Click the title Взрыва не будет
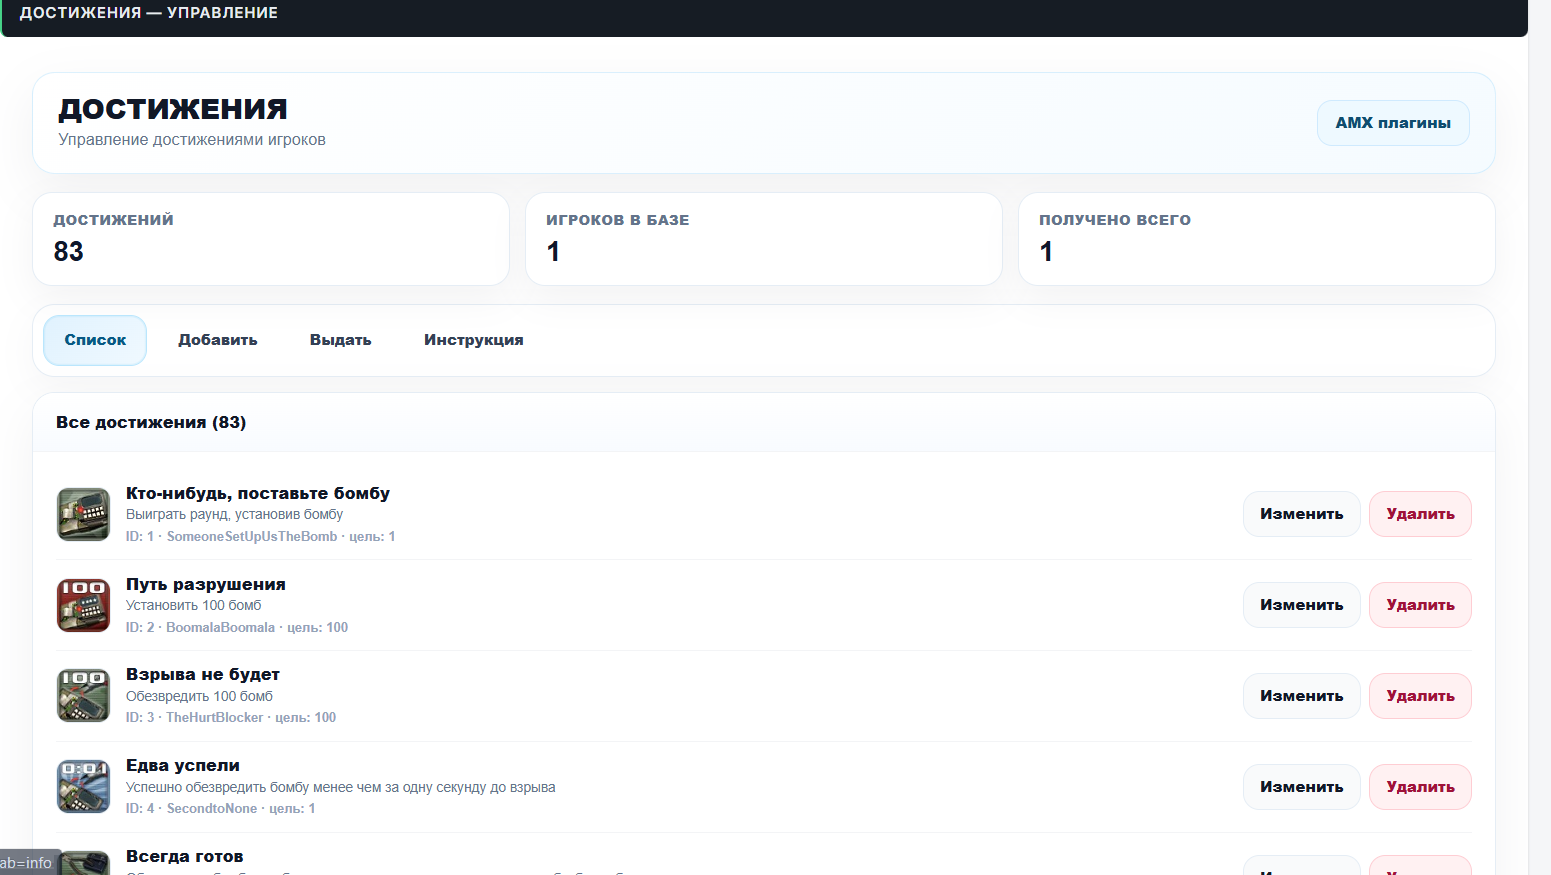This screenshot has width=1551, height=875. tap(203, 675)
